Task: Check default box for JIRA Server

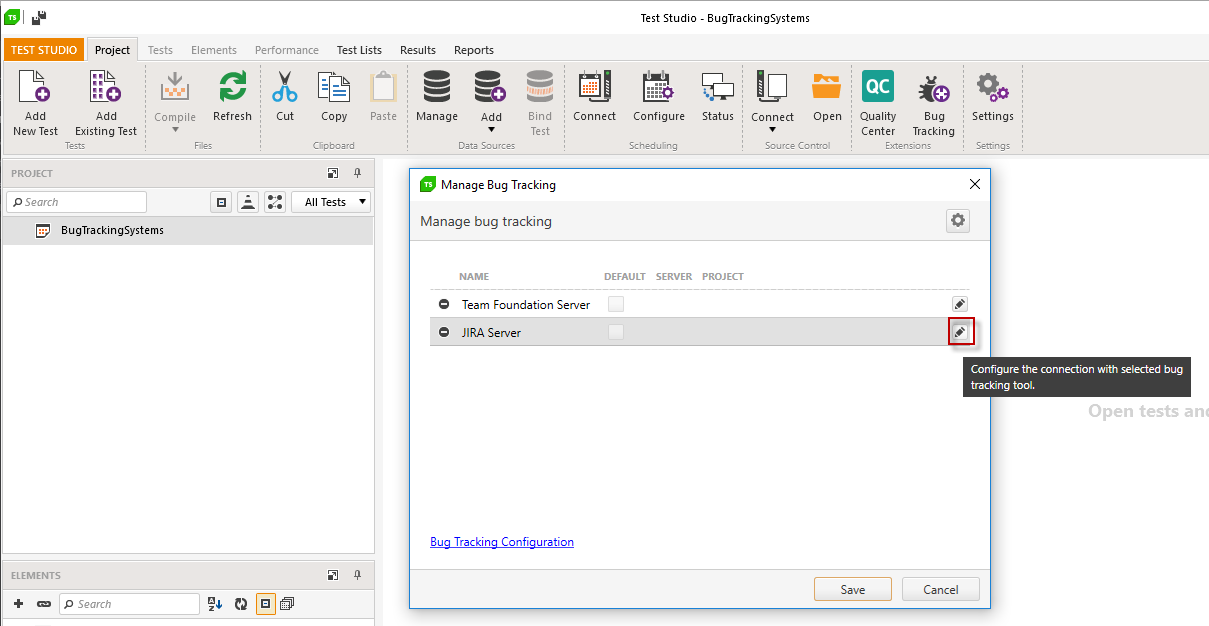Action: coord(616,332)
